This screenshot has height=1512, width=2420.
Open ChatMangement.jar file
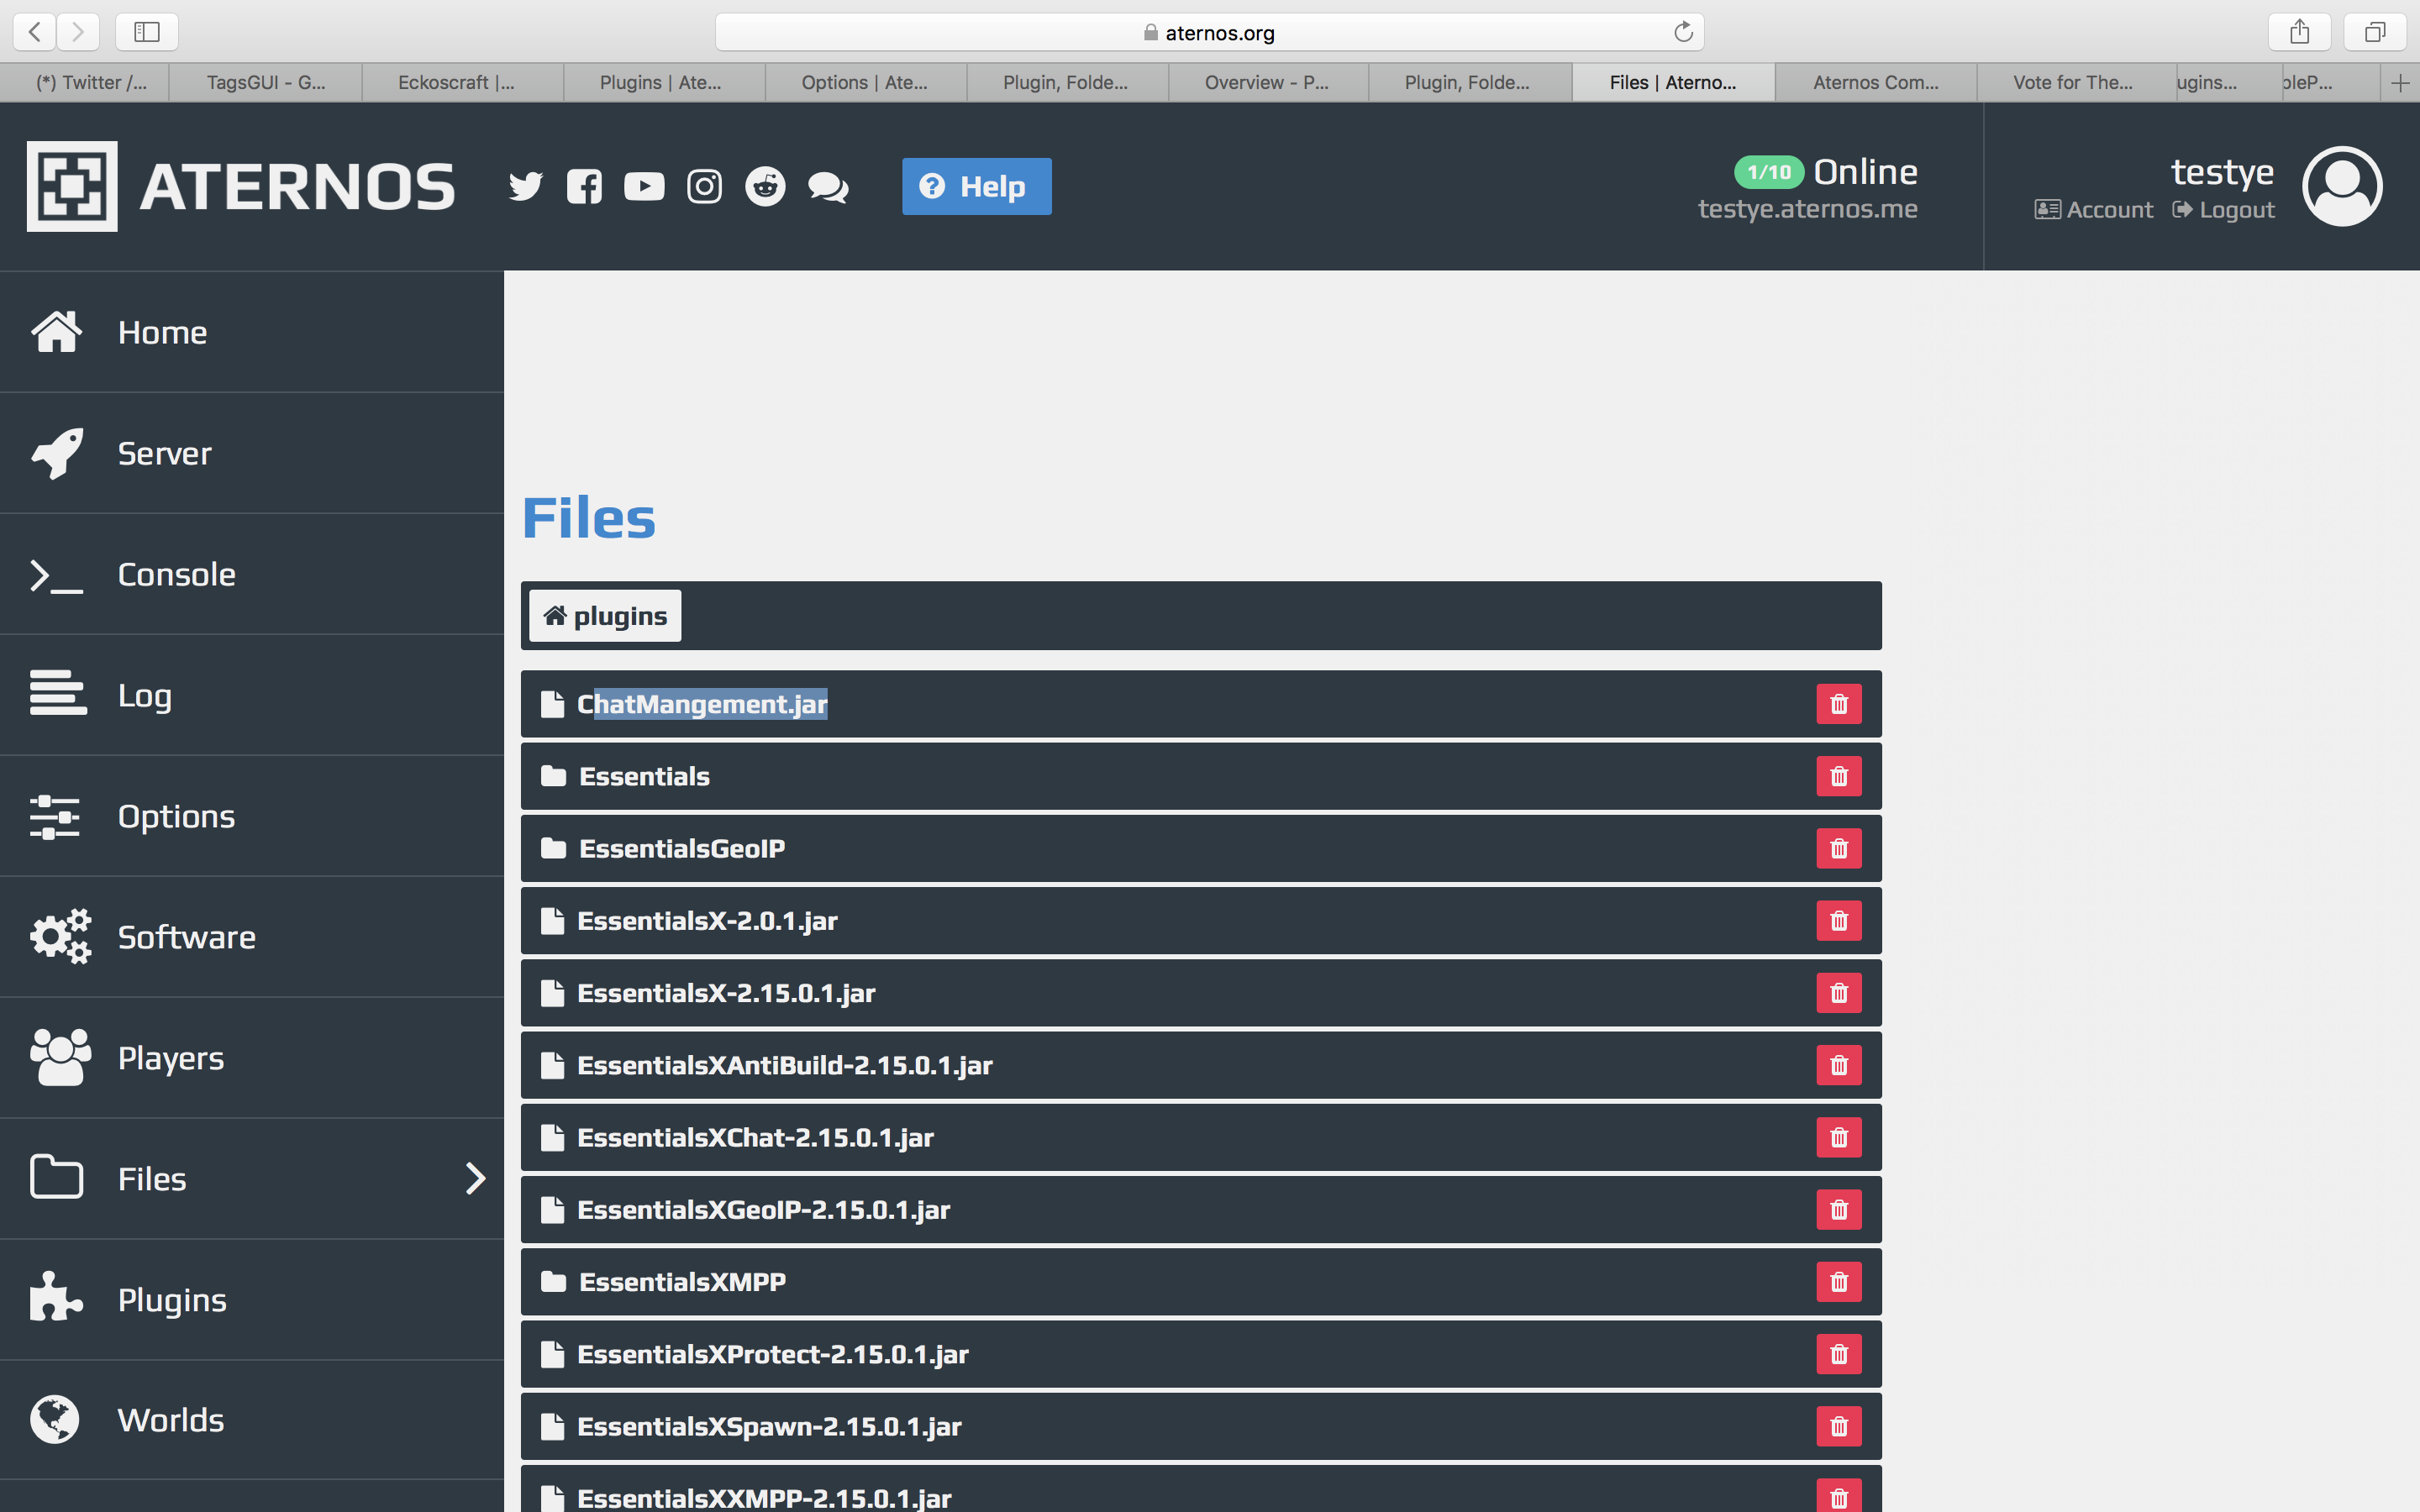point(1201,704)
